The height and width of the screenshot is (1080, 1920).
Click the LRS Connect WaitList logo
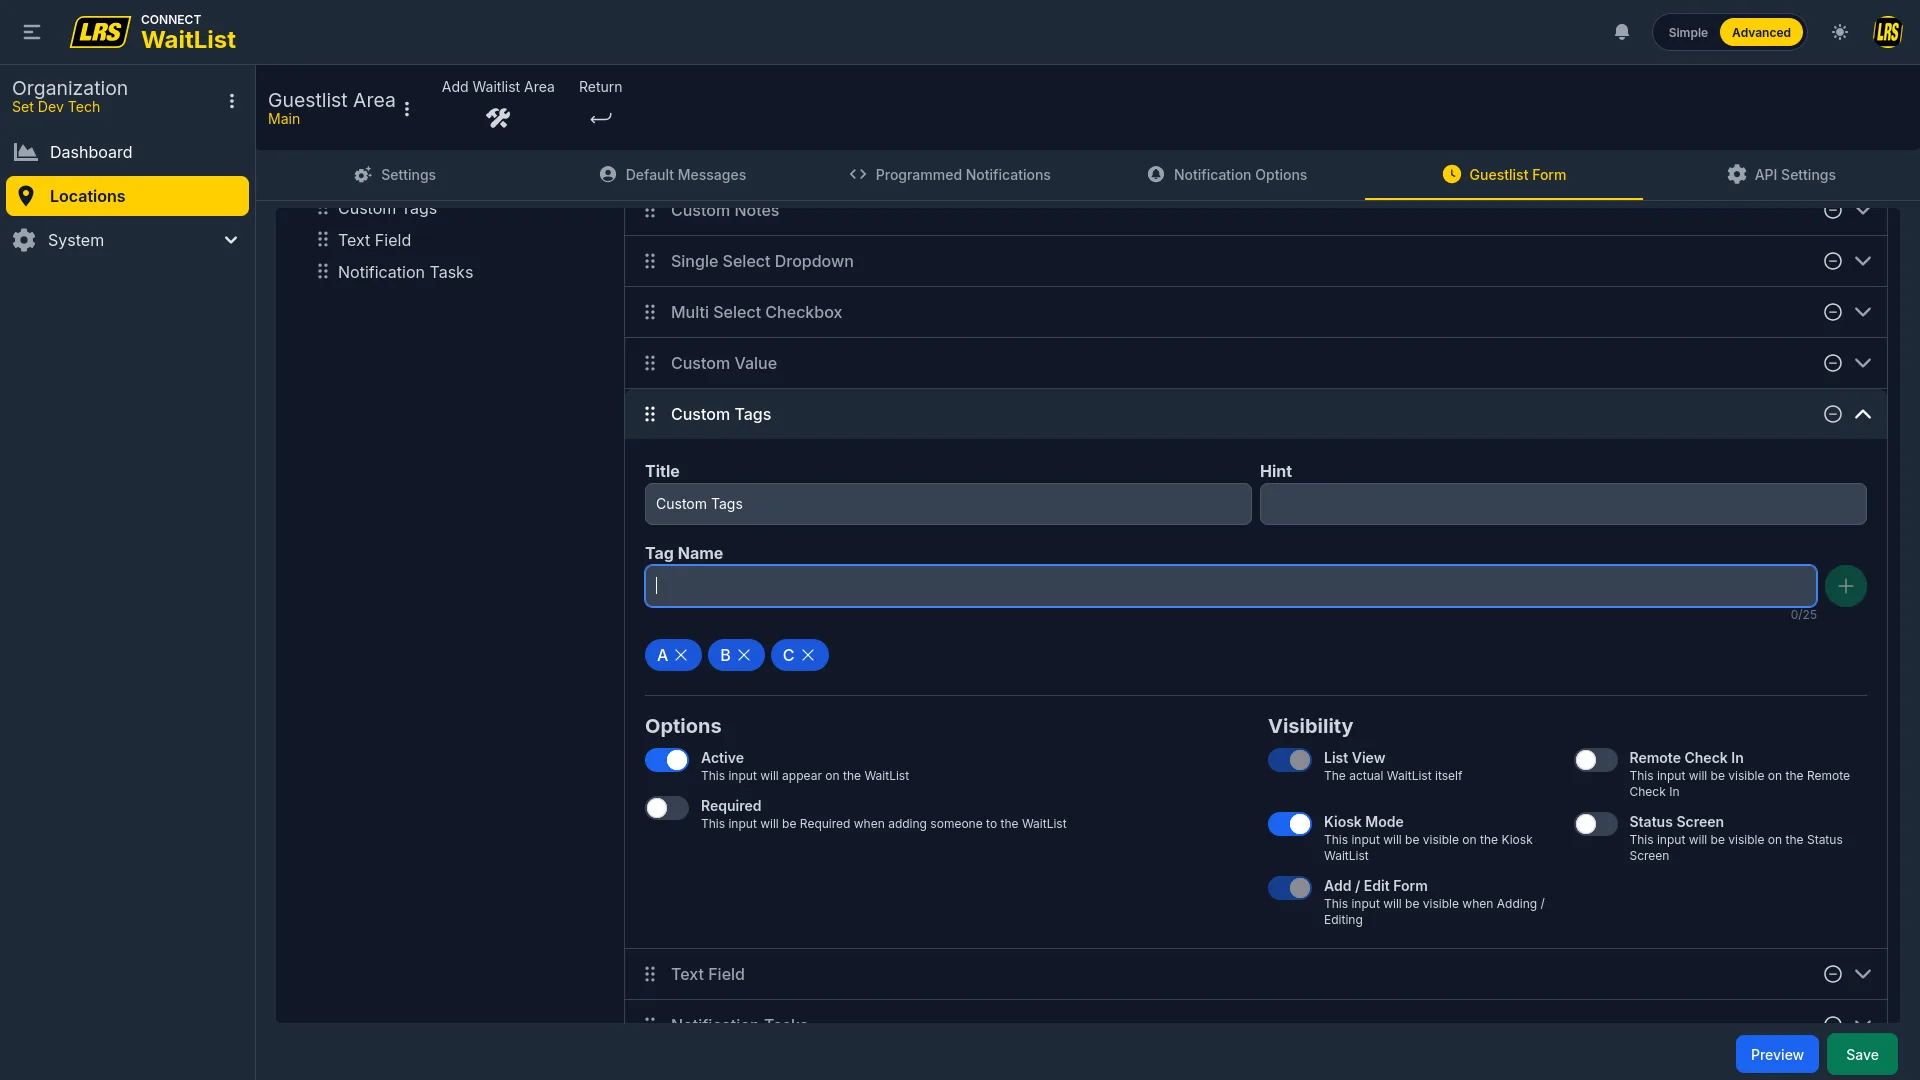153,32
